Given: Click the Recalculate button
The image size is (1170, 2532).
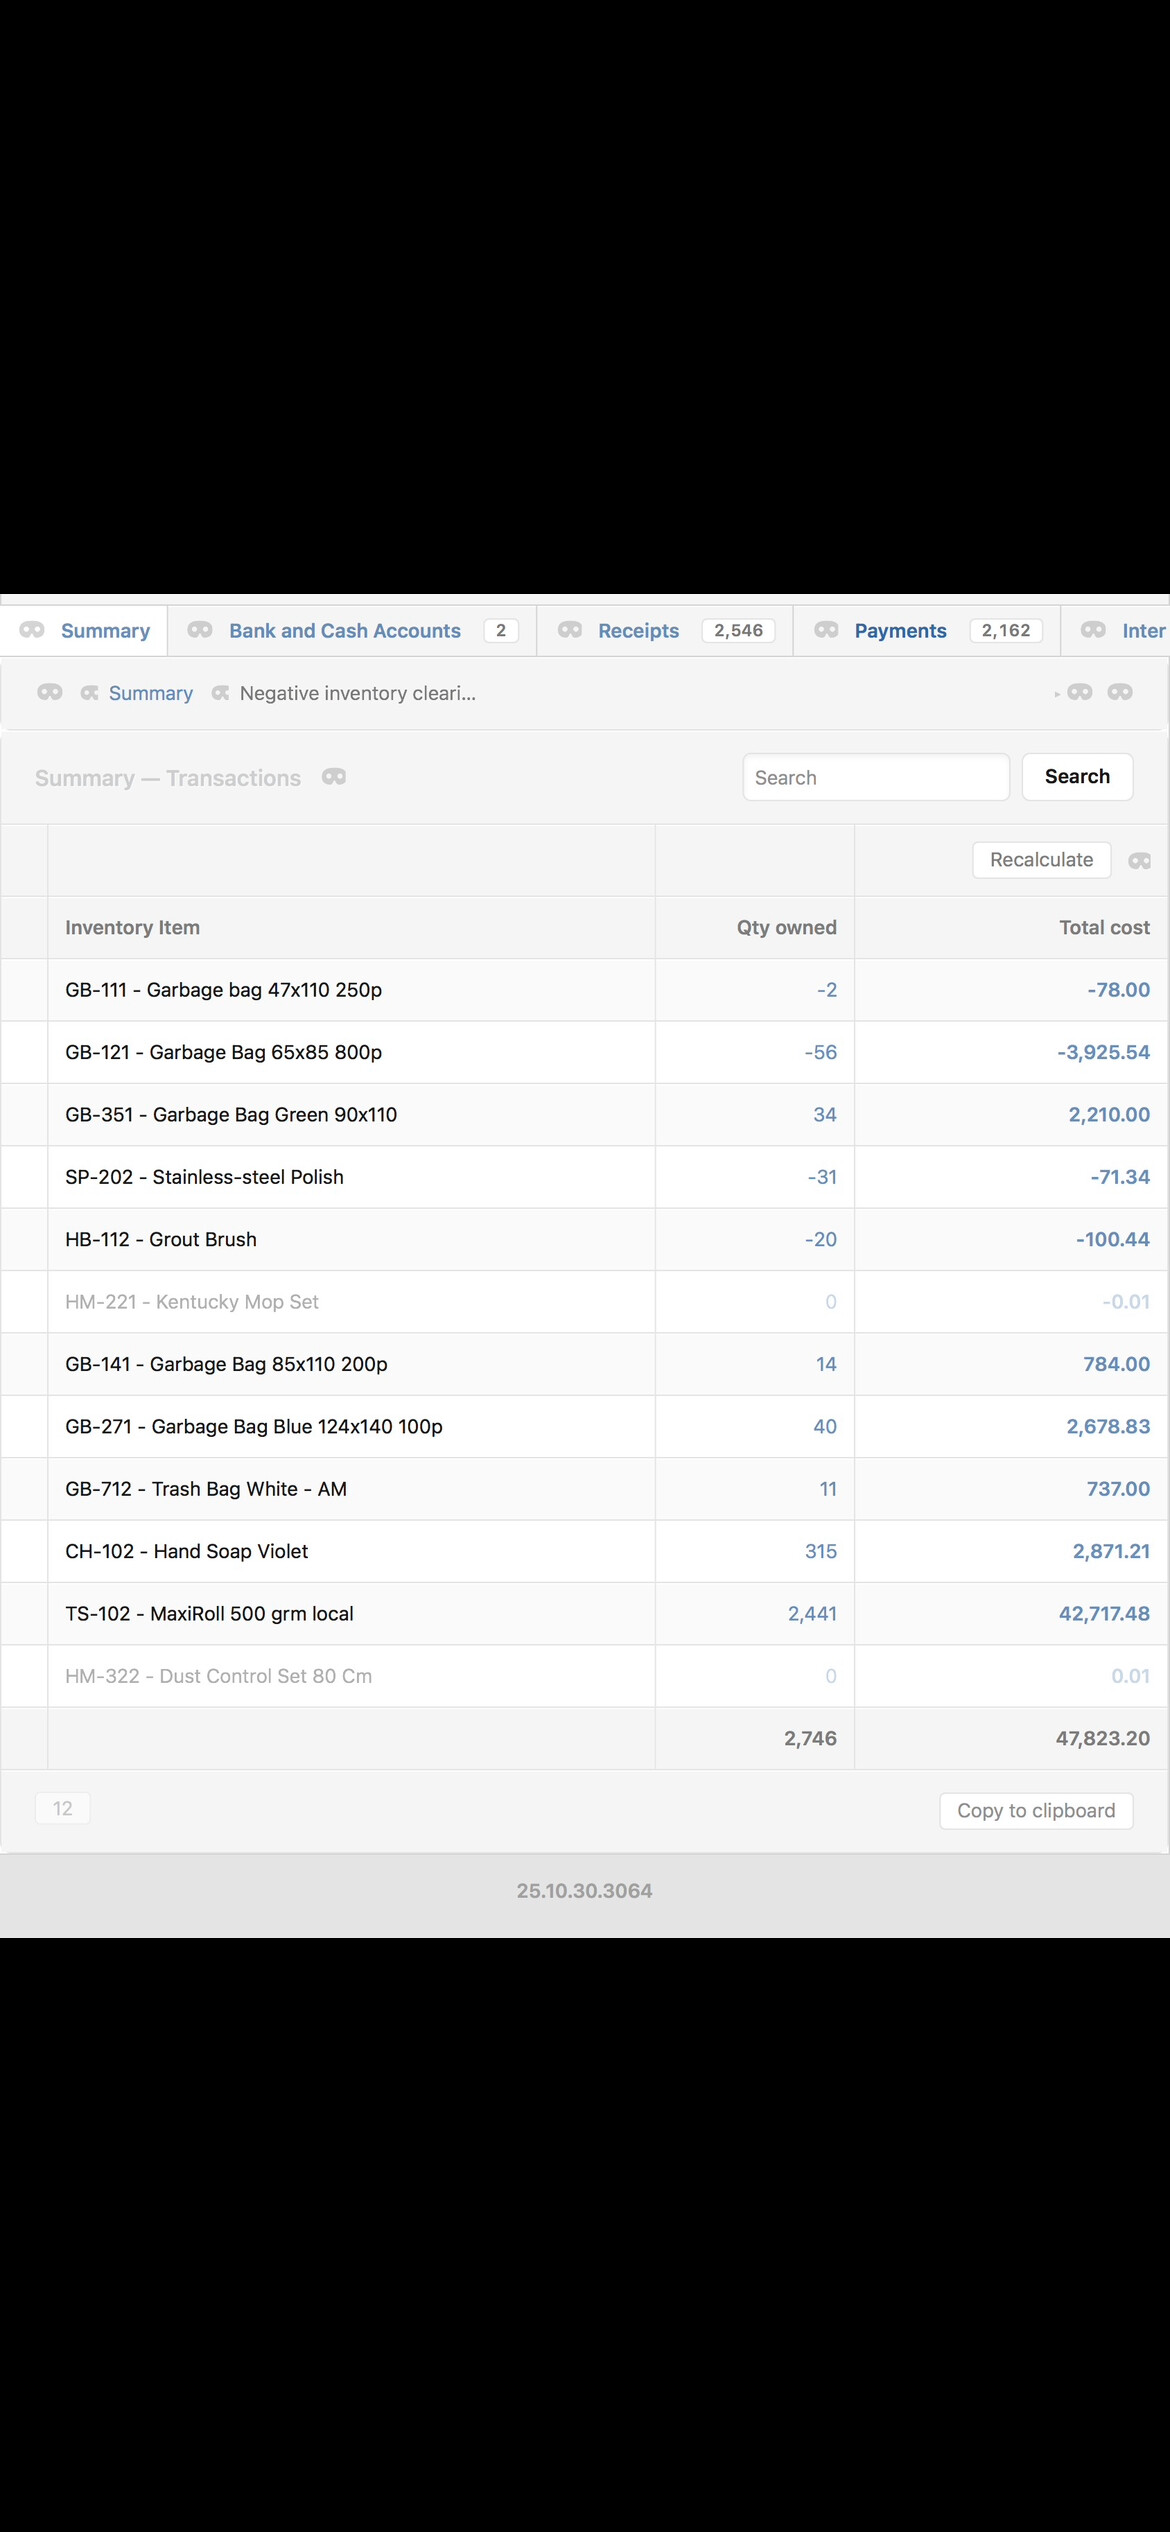Looking at the screenshot, I should 1041,860.
